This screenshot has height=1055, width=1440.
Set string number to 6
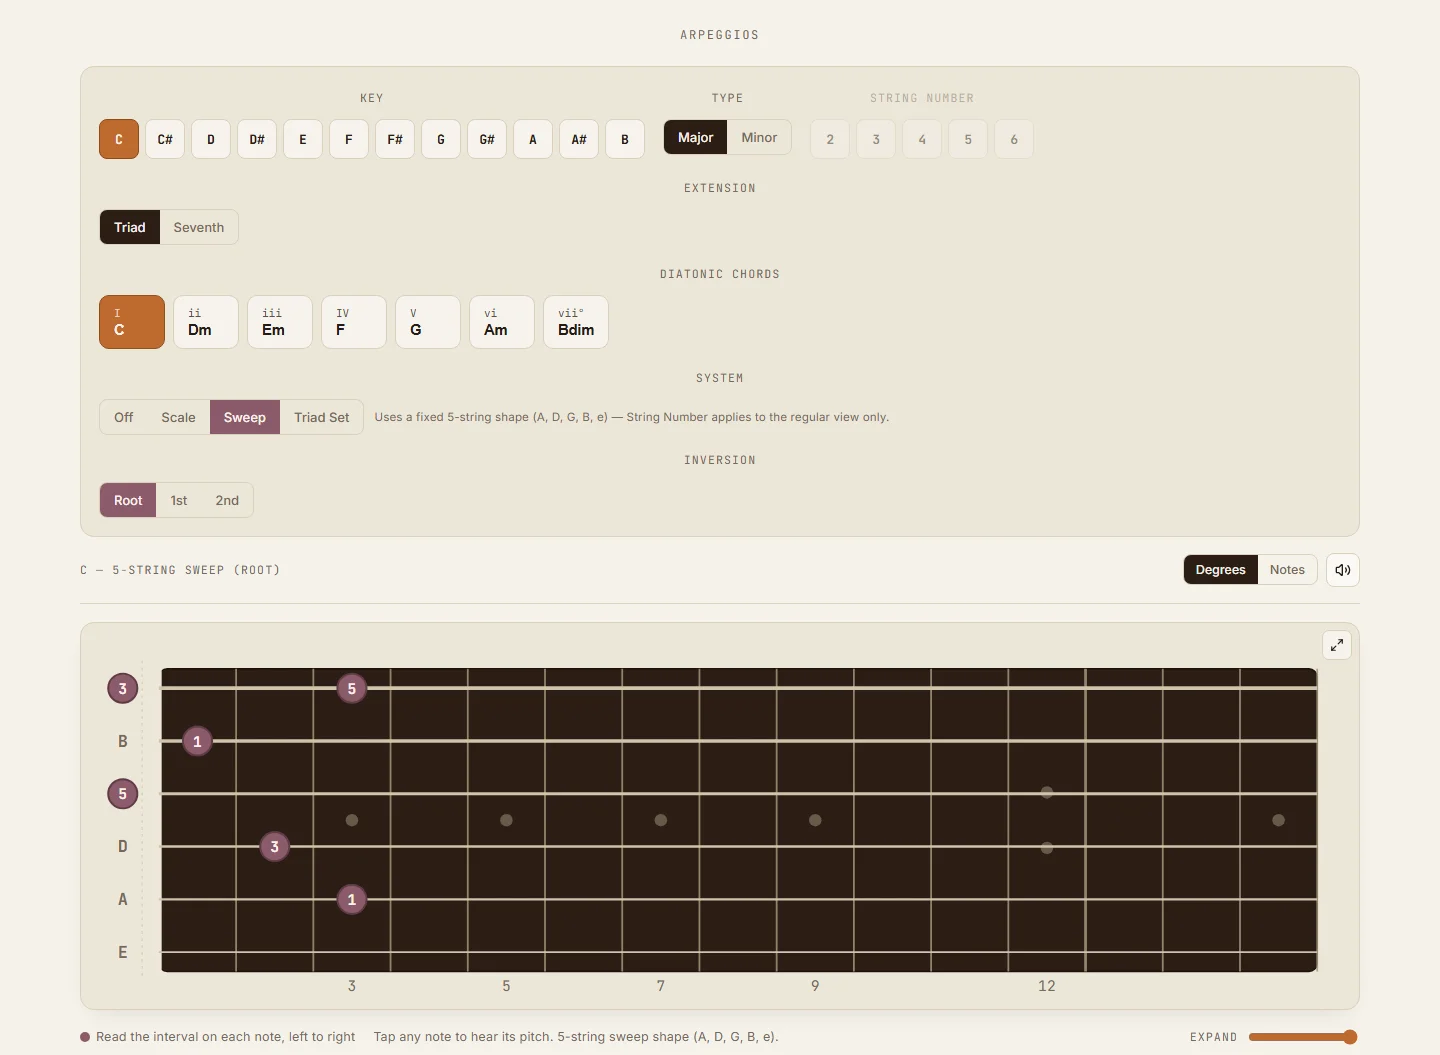click(x=1014, y=139)
